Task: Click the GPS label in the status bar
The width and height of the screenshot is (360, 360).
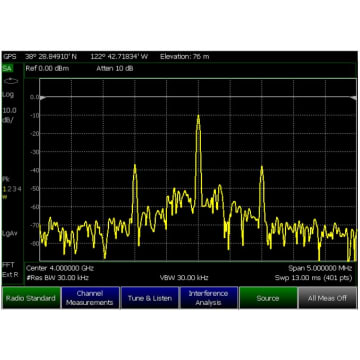Action: 9,56
